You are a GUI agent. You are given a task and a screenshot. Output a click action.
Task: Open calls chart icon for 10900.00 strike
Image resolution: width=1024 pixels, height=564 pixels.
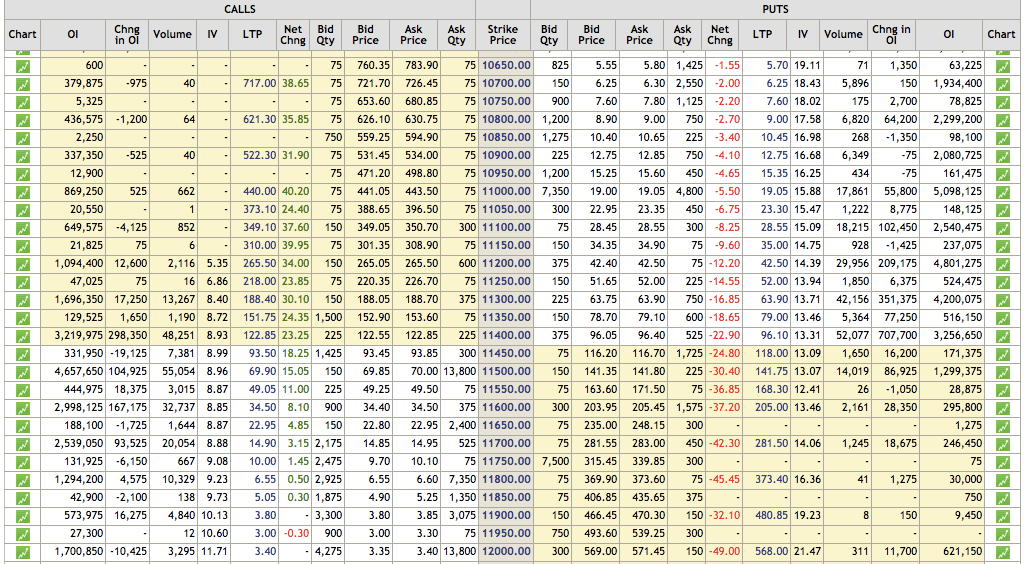click(23, 156)
